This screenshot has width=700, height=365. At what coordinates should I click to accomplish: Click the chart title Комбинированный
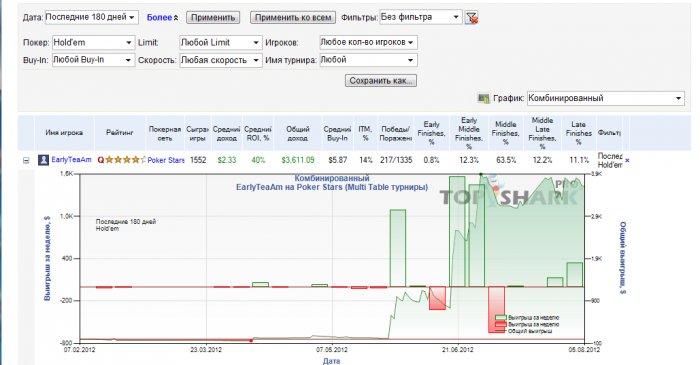(332, 178)
